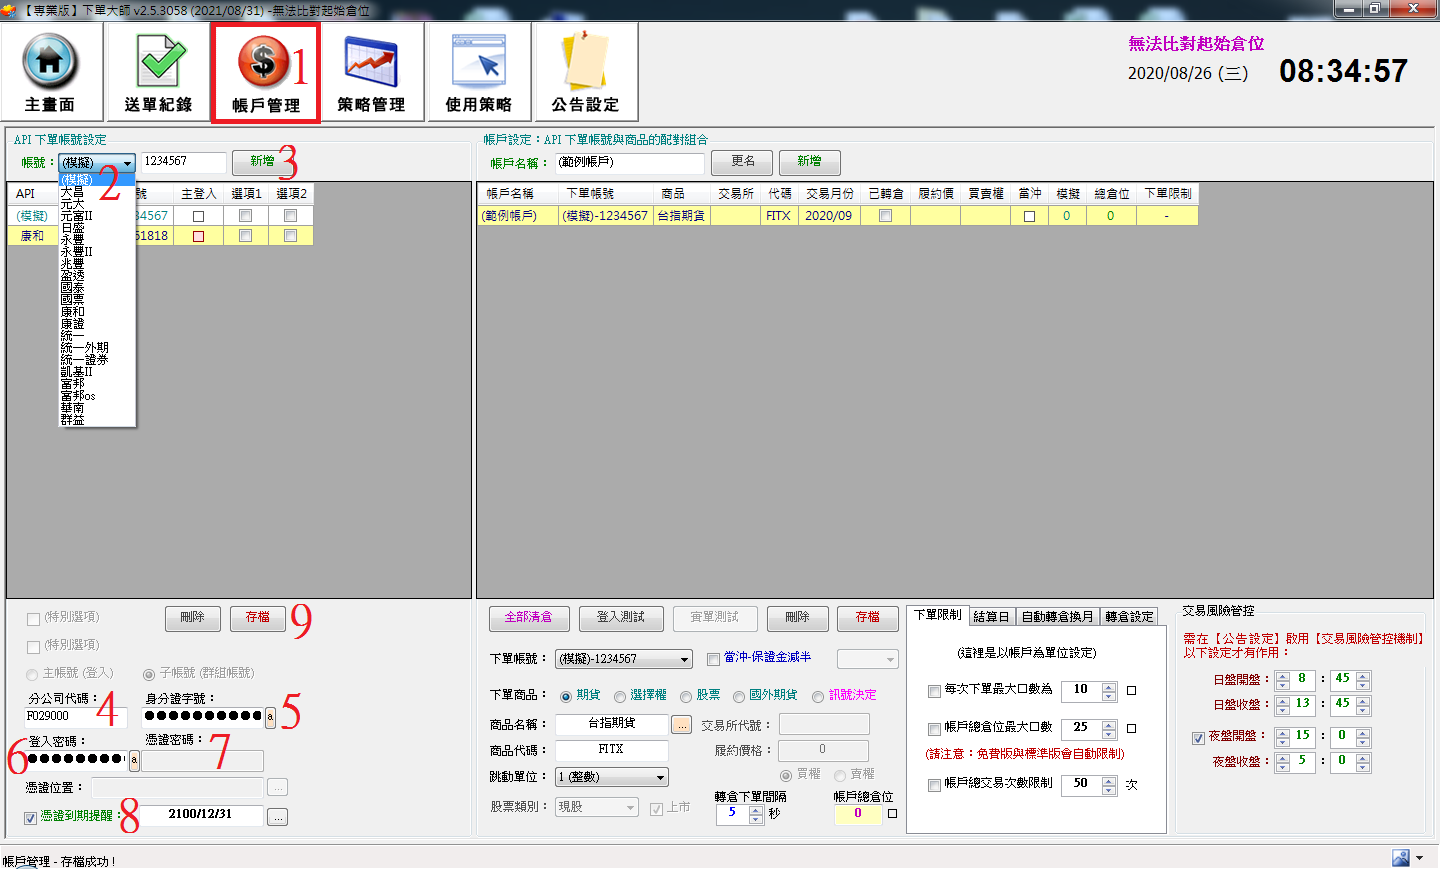This screenshot has height=869, width=1440.
Task: Toggle the 夜盤開盤 checkbox
Action: [1198, 738]
